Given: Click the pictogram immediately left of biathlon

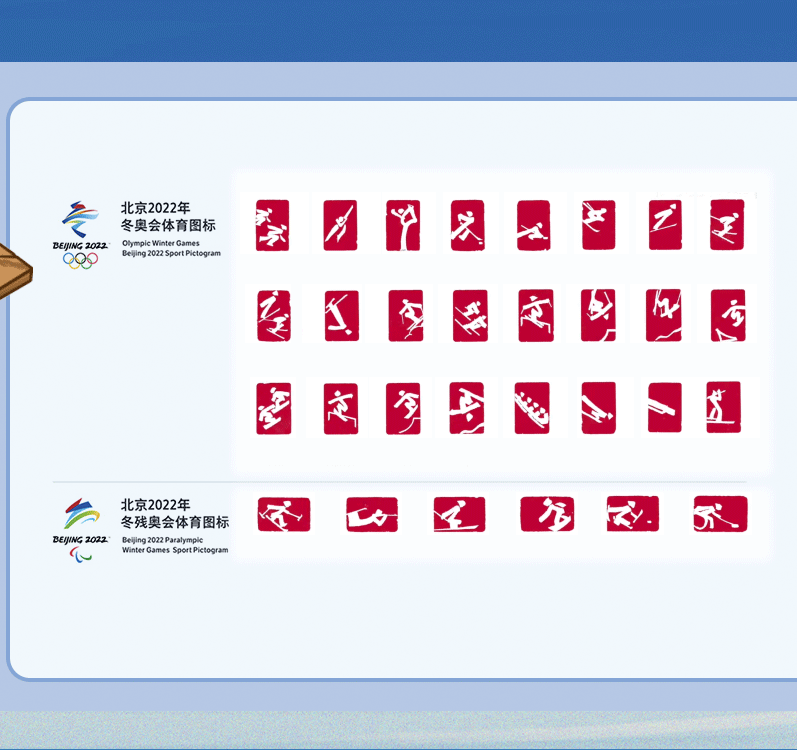Looking at the screenshot, I should click(664, 408).
